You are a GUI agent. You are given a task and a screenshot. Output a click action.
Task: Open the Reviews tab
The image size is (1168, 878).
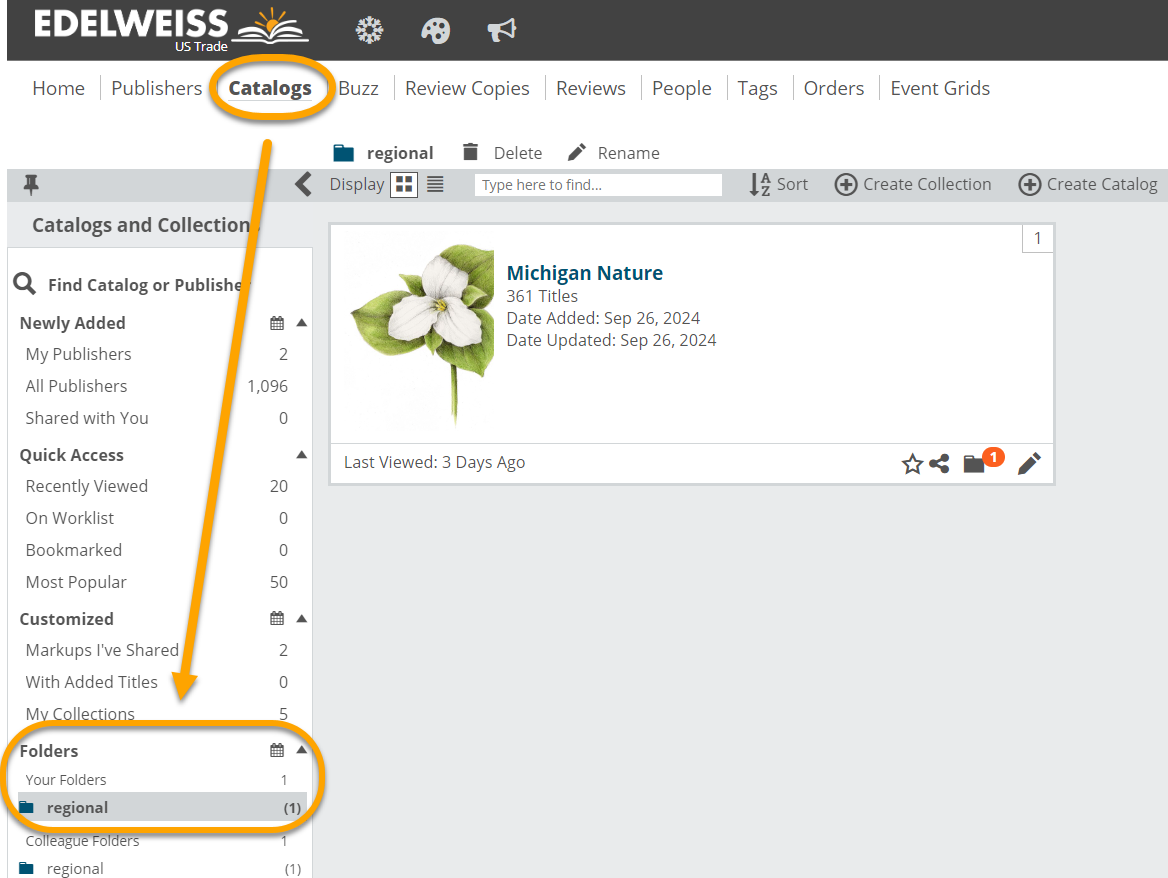click(591, 88)
